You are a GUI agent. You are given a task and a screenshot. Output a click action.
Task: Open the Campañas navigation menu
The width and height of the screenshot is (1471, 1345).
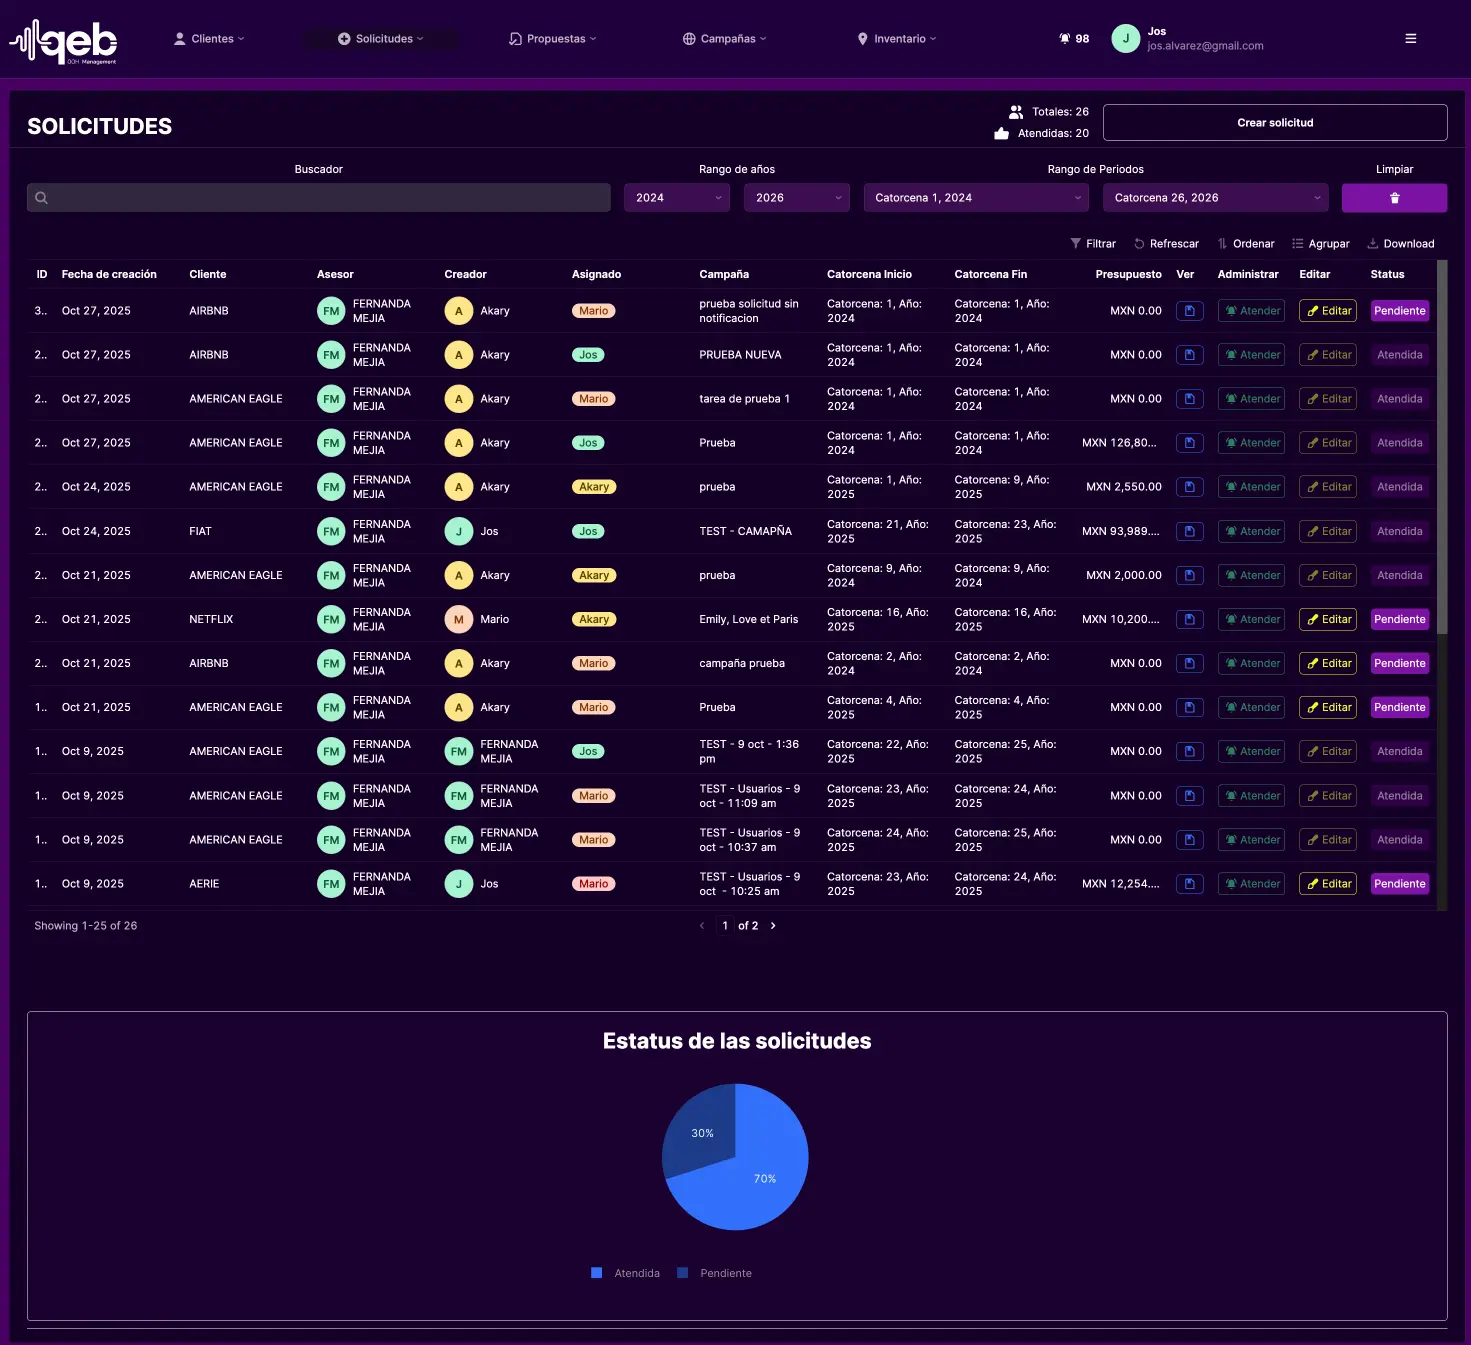[725, 39]
